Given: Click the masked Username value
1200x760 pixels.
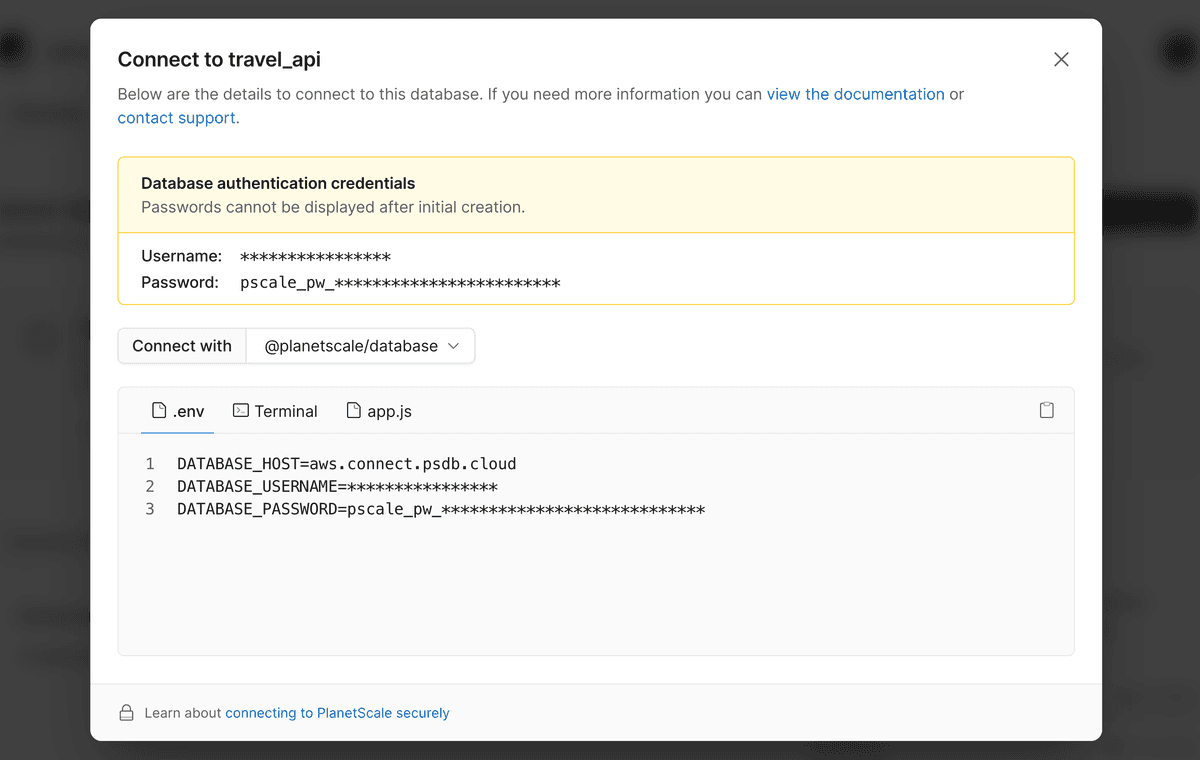Looking at the screenshot, I should click(315, 257).
